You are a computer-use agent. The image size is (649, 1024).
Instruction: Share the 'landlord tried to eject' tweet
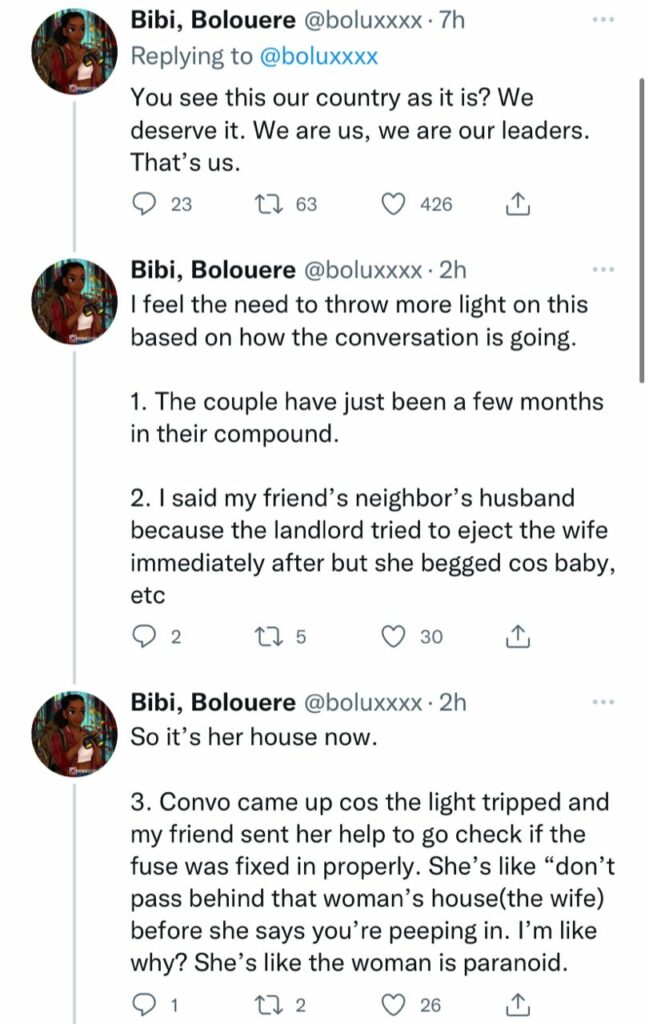pos(517,636)
